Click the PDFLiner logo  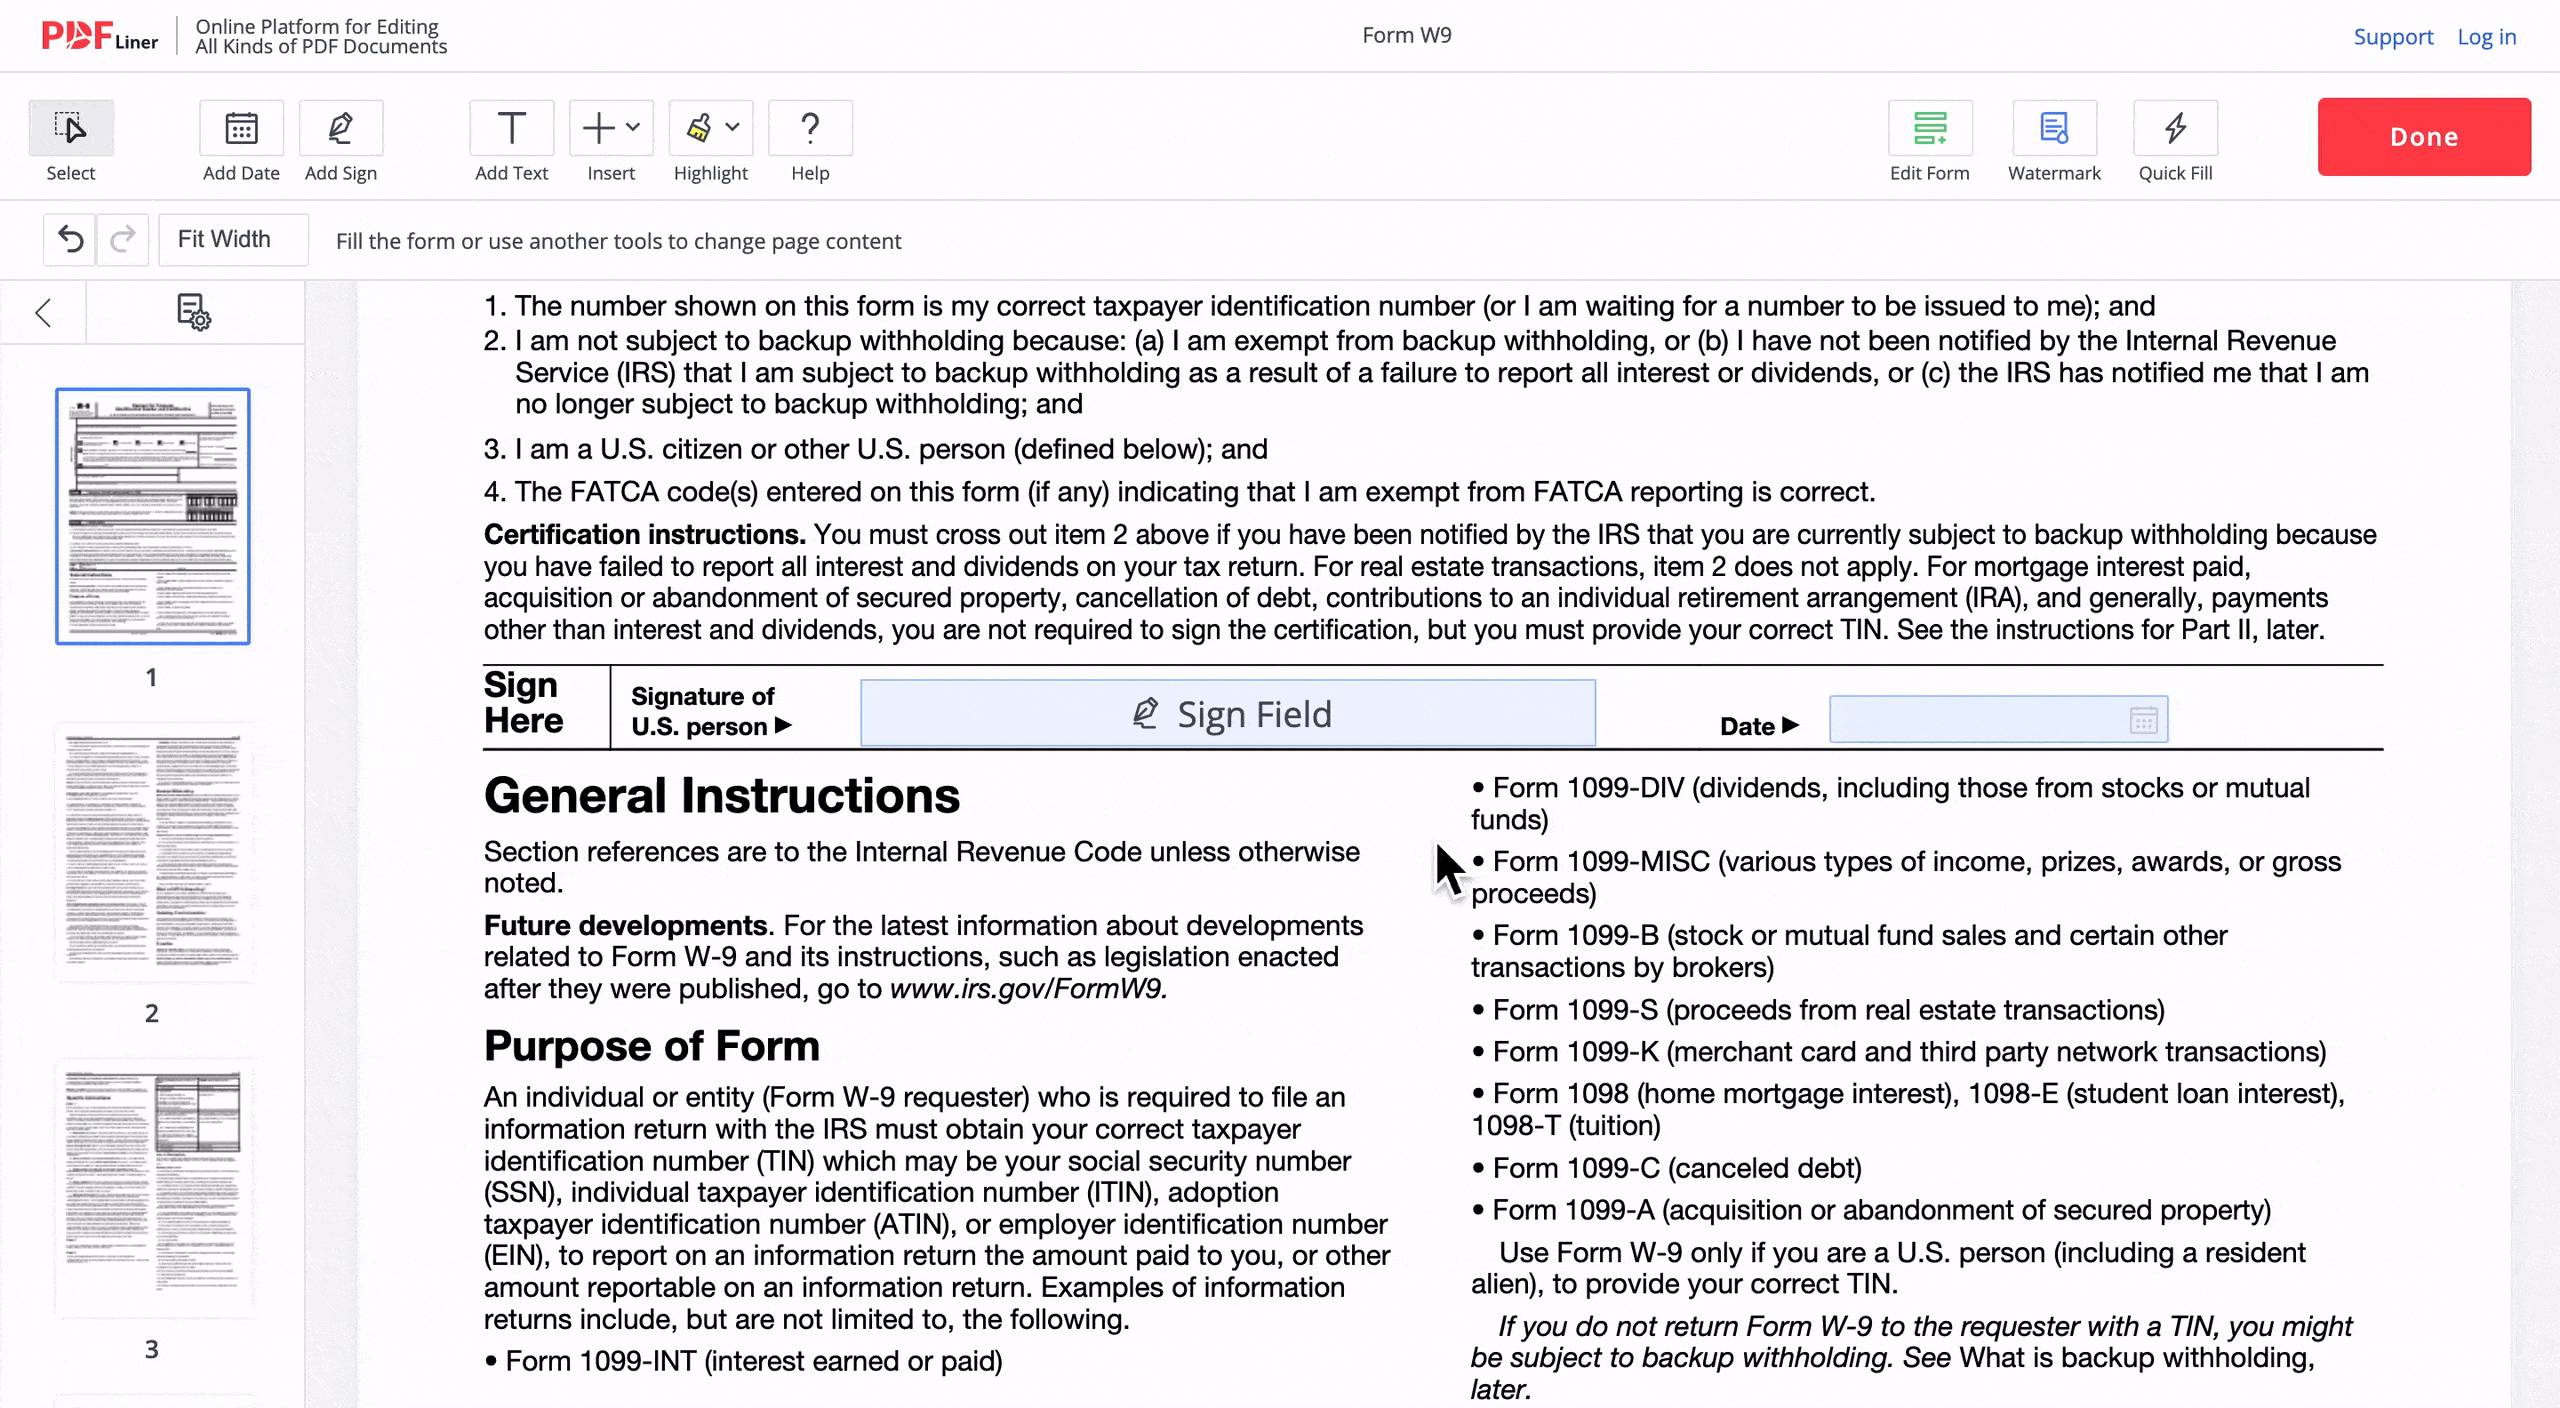[99, 36]
